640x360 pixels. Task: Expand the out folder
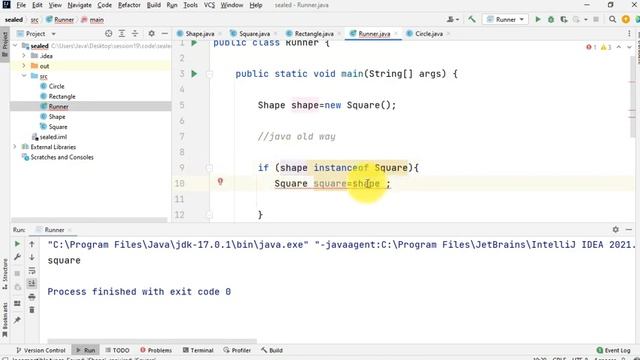click(24, 66)
